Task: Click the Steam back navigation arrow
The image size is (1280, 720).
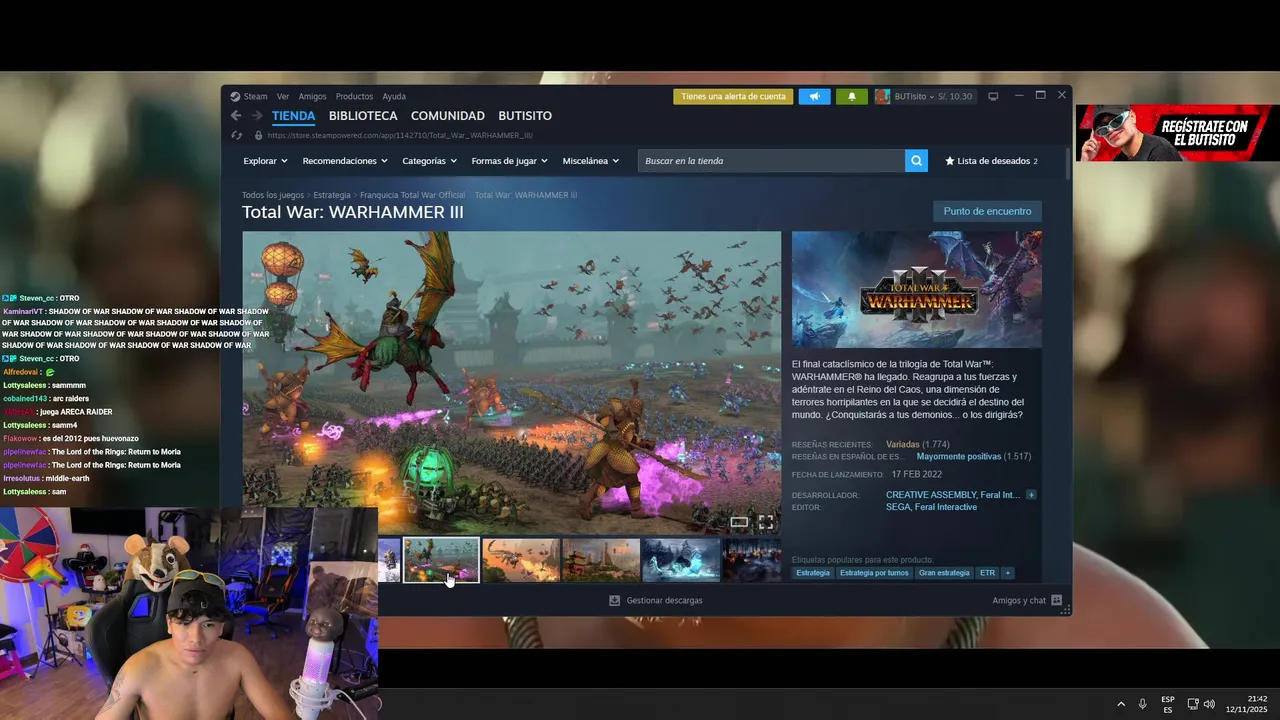Action: (236, 116)
